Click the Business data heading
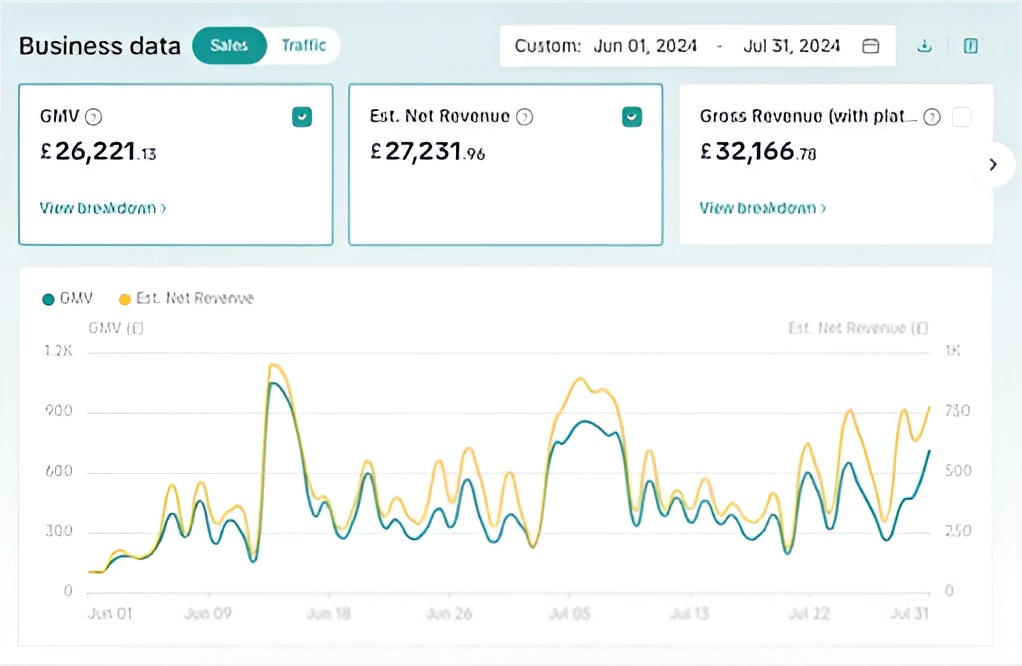This screenshot has height=666, width=1022. point(100,46)
